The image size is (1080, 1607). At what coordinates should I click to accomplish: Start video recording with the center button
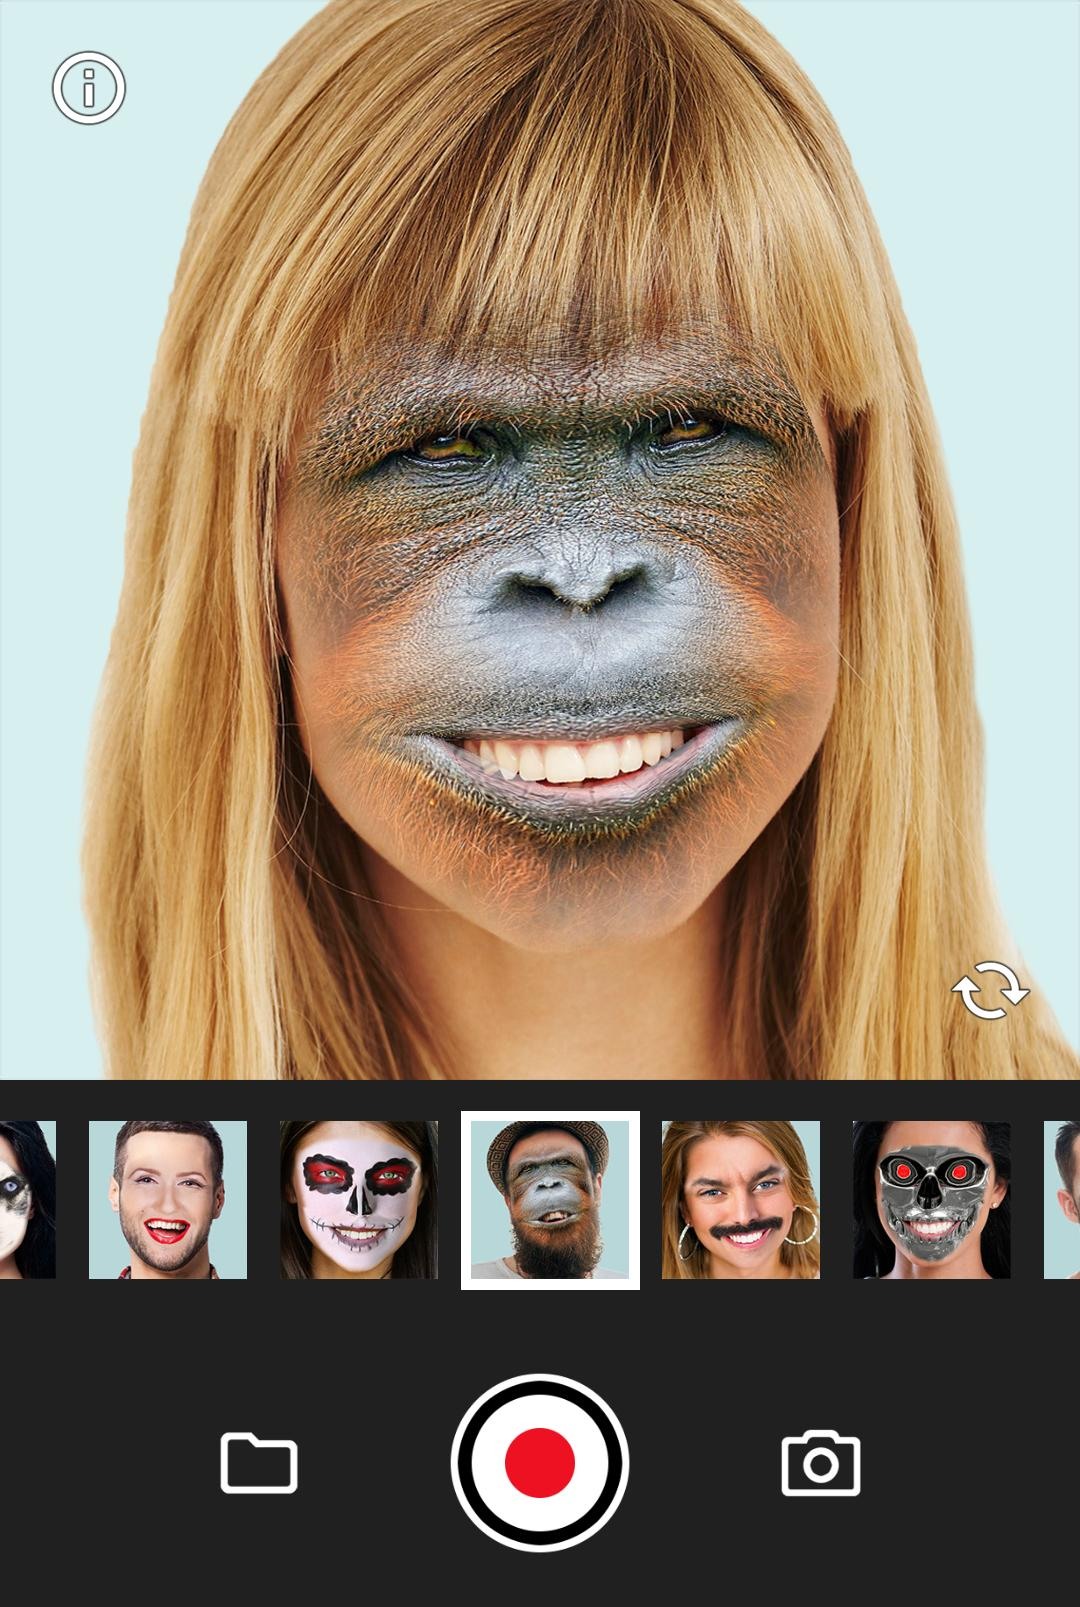[540, 1462]
